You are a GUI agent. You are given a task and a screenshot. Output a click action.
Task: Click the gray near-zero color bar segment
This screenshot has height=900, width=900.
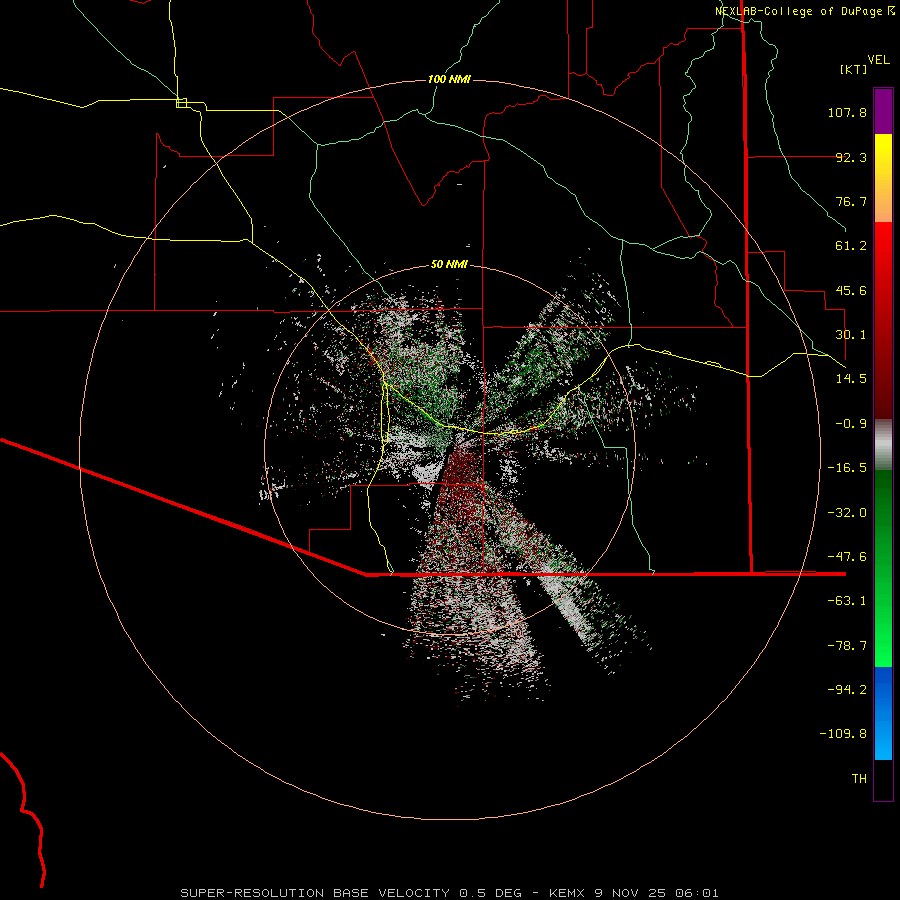(x=883, y=445)
